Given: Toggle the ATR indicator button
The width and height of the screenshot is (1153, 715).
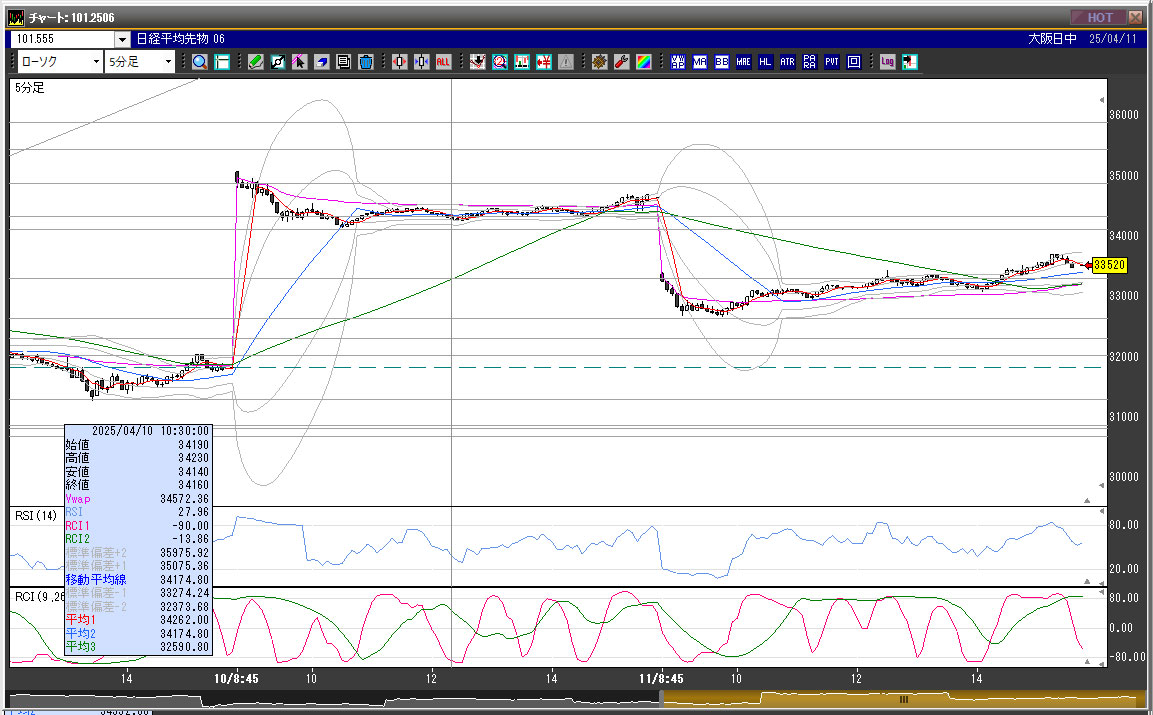Looking at the screenshot, I should [788, 62].
